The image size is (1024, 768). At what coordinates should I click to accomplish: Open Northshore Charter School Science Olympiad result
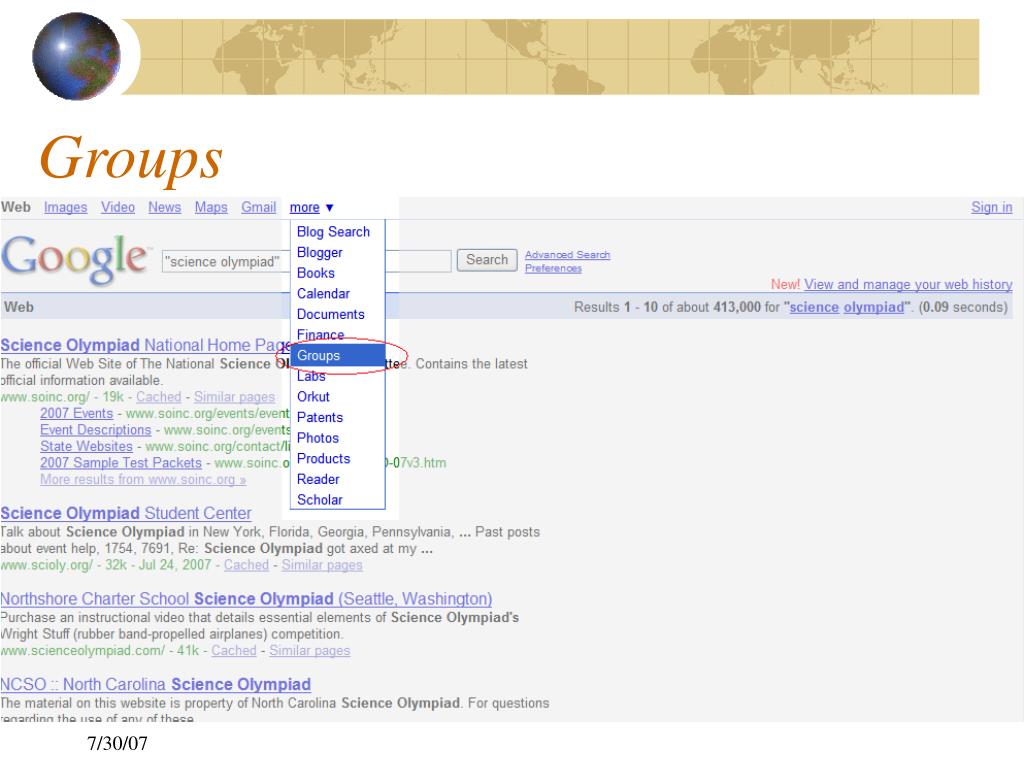pos(246,599)
